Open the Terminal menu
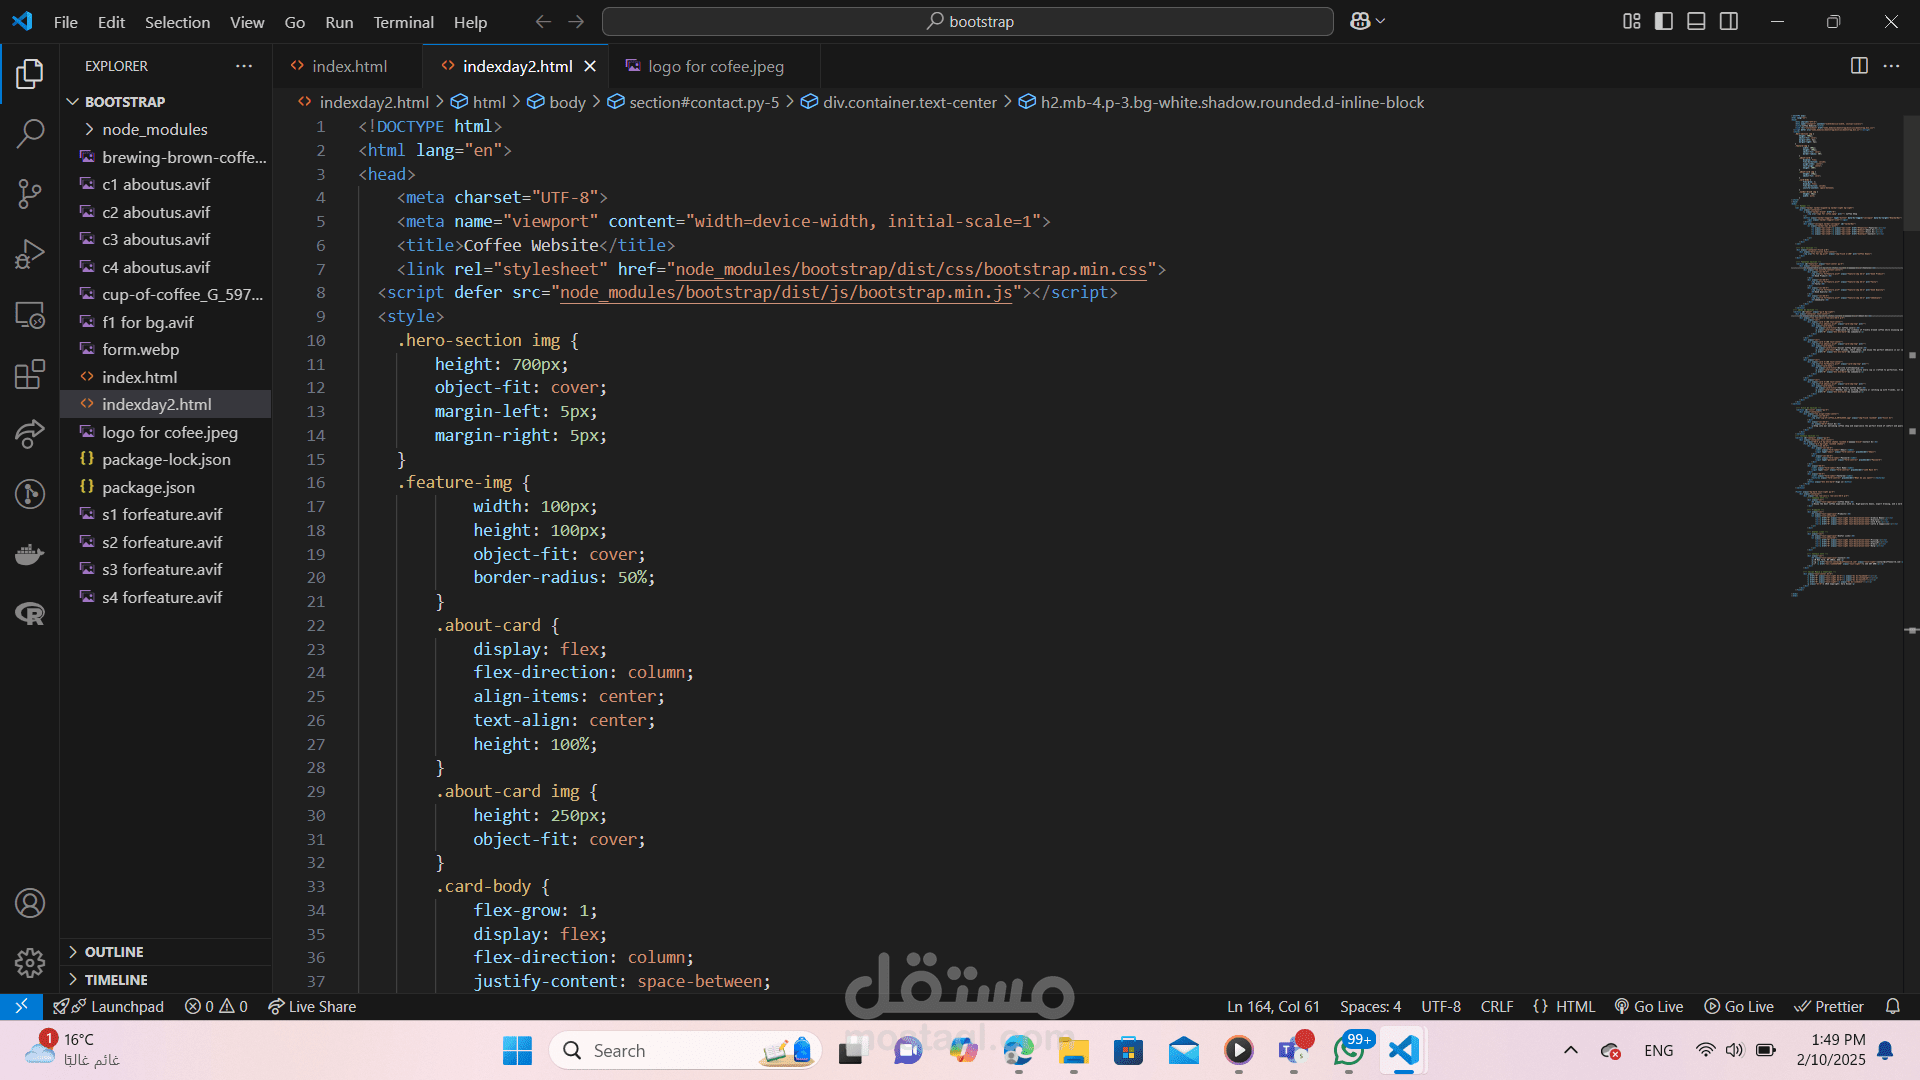1920x1080 pixels. pyautogui.click(x=403, y=22)
